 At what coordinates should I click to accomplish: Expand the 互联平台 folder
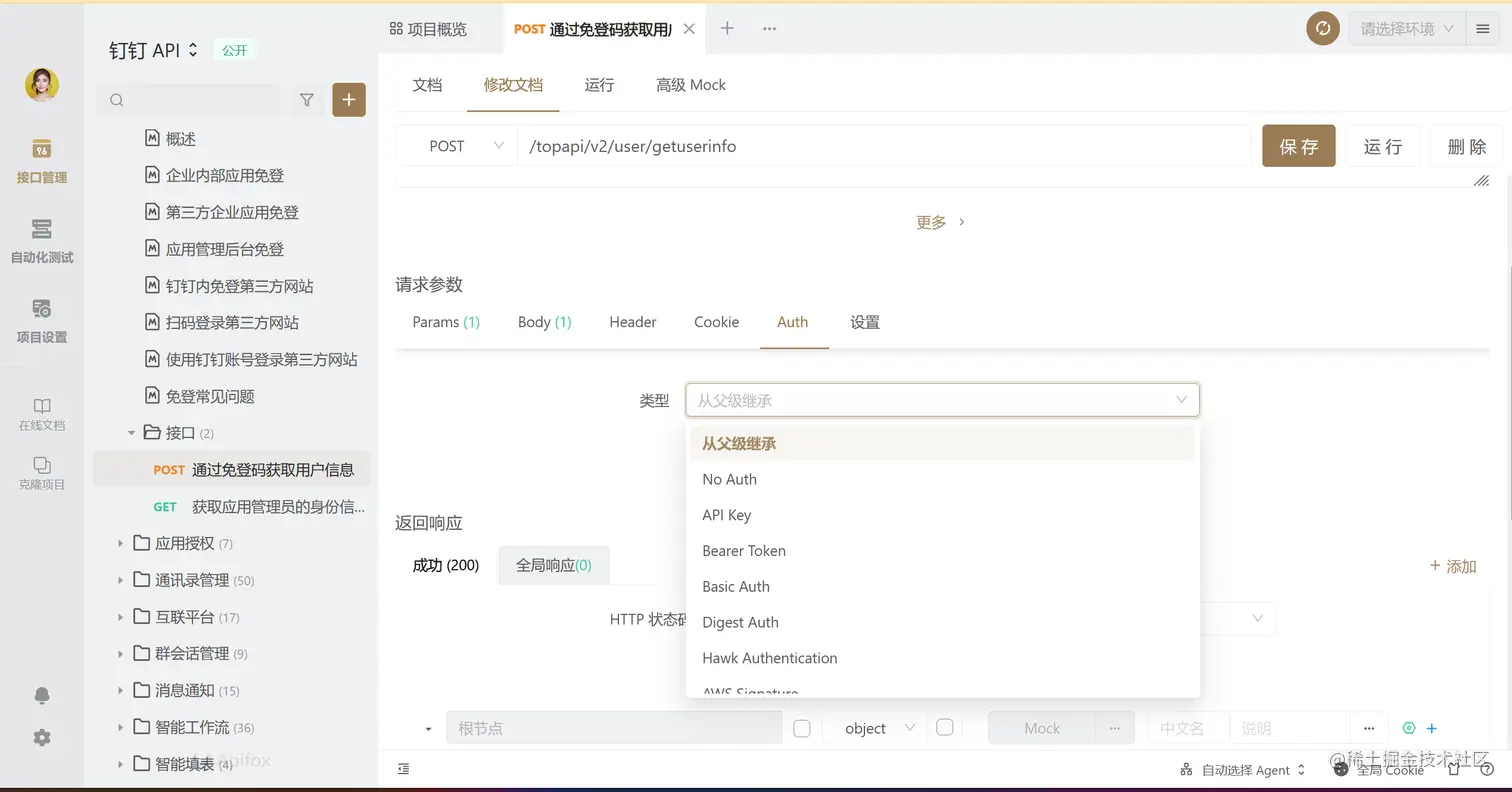[120, 617]
